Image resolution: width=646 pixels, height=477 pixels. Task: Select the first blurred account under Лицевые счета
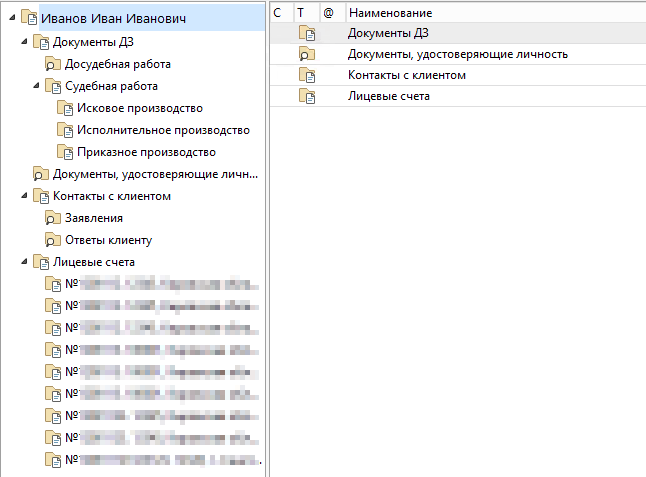pyautogui.click(x=150, y=284)
